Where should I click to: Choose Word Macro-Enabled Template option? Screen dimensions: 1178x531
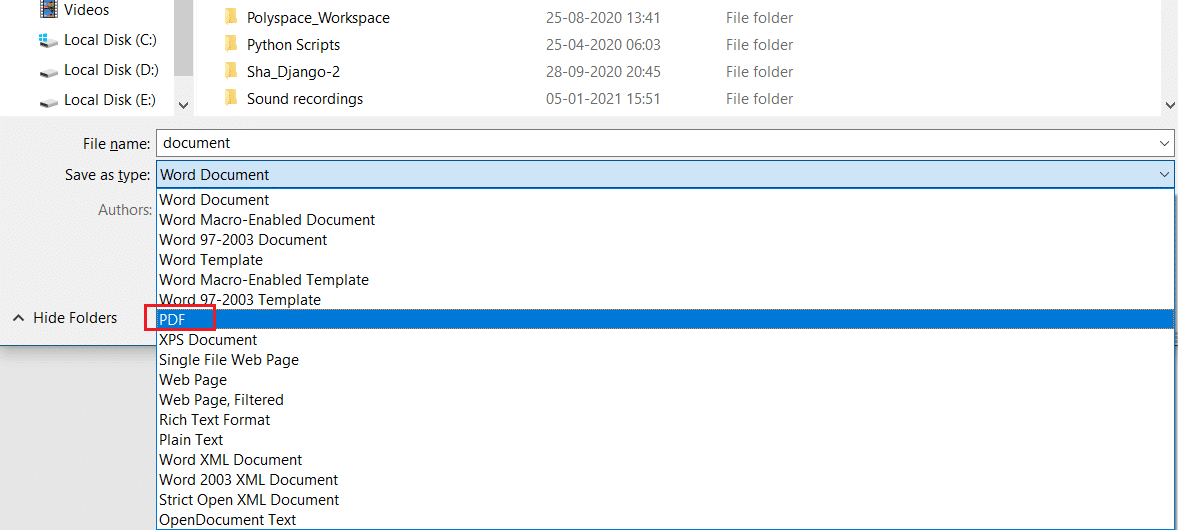click(x=665, y=279)
